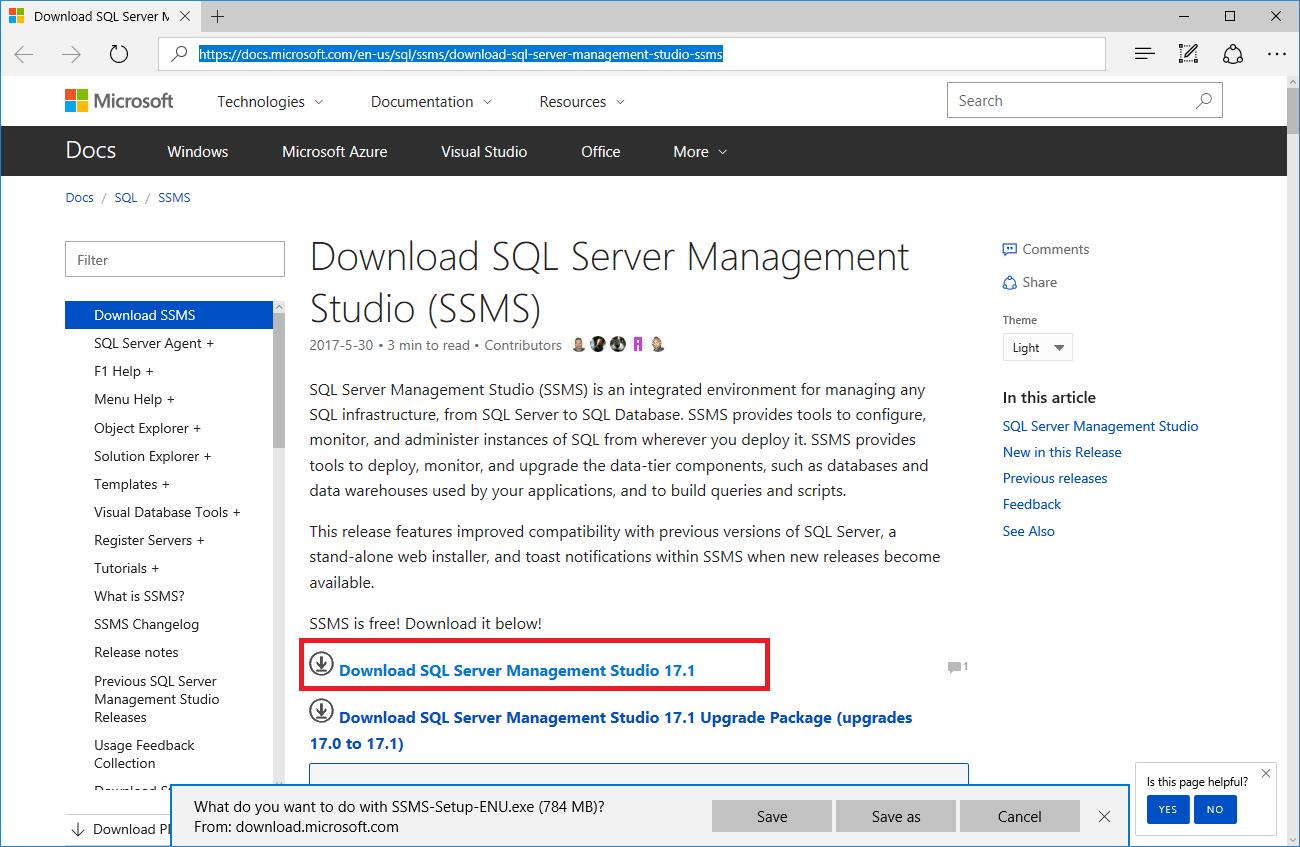Click Cancel in download prompt
The image size is (1300, 847).
(x=1020, y=816)
